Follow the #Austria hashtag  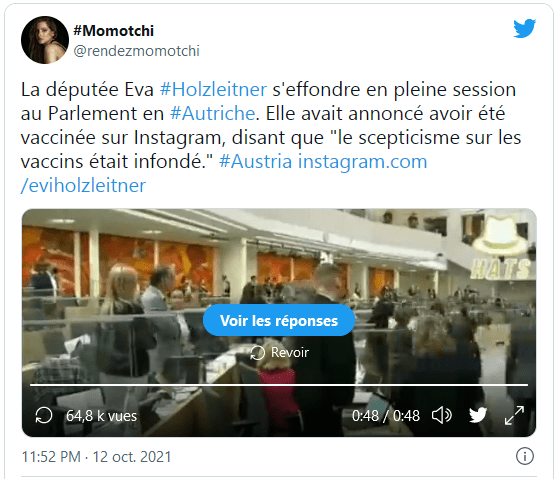[x=255, y=161]
